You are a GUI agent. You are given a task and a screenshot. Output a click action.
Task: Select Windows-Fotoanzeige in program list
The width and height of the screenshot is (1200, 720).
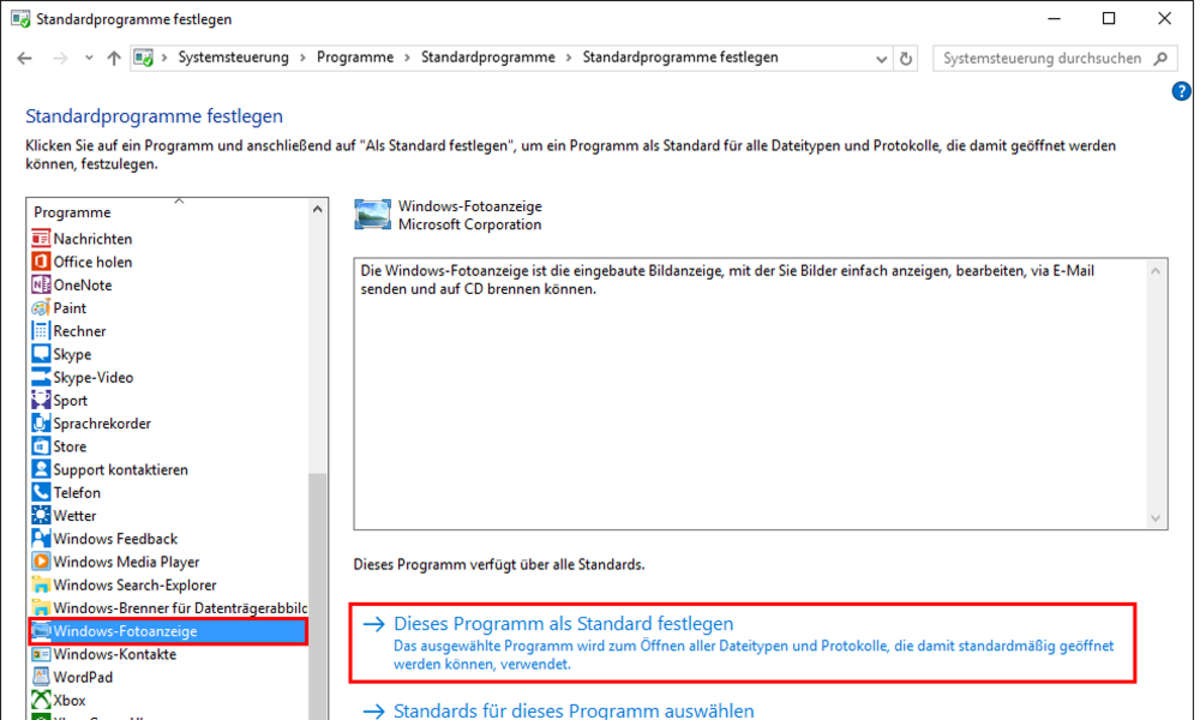click(x=168, y=631)
